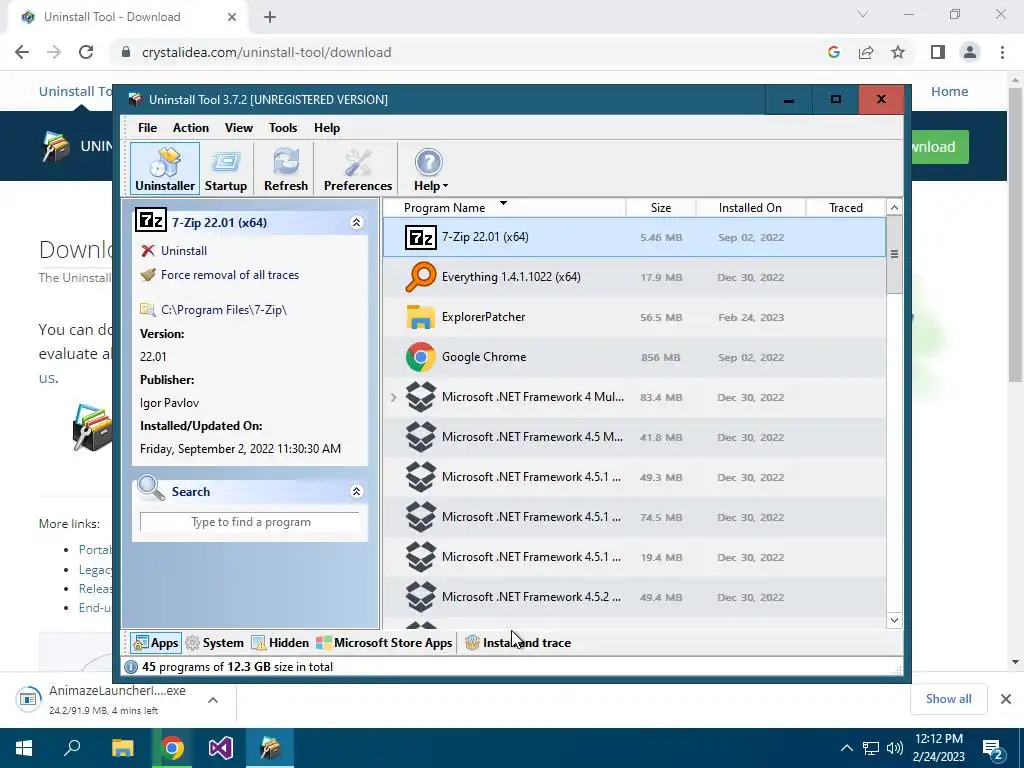Viewport: 1024px width, 768px height.
Task: Select the .NET Framework row sized 74.5 MB
Action: pos(634,517)
